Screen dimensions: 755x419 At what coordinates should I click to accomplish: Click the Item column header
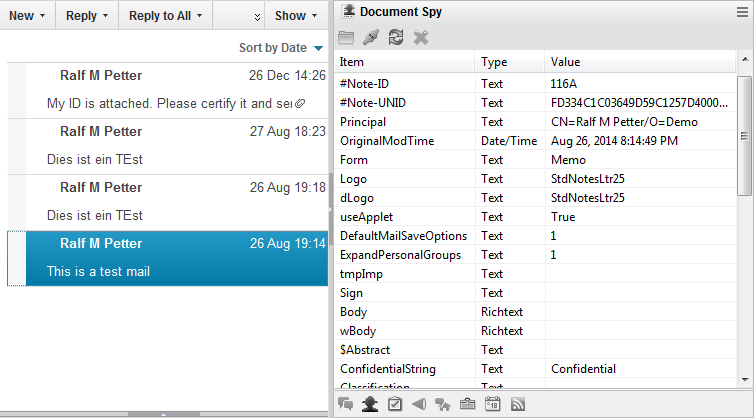(x=404, y=62)
